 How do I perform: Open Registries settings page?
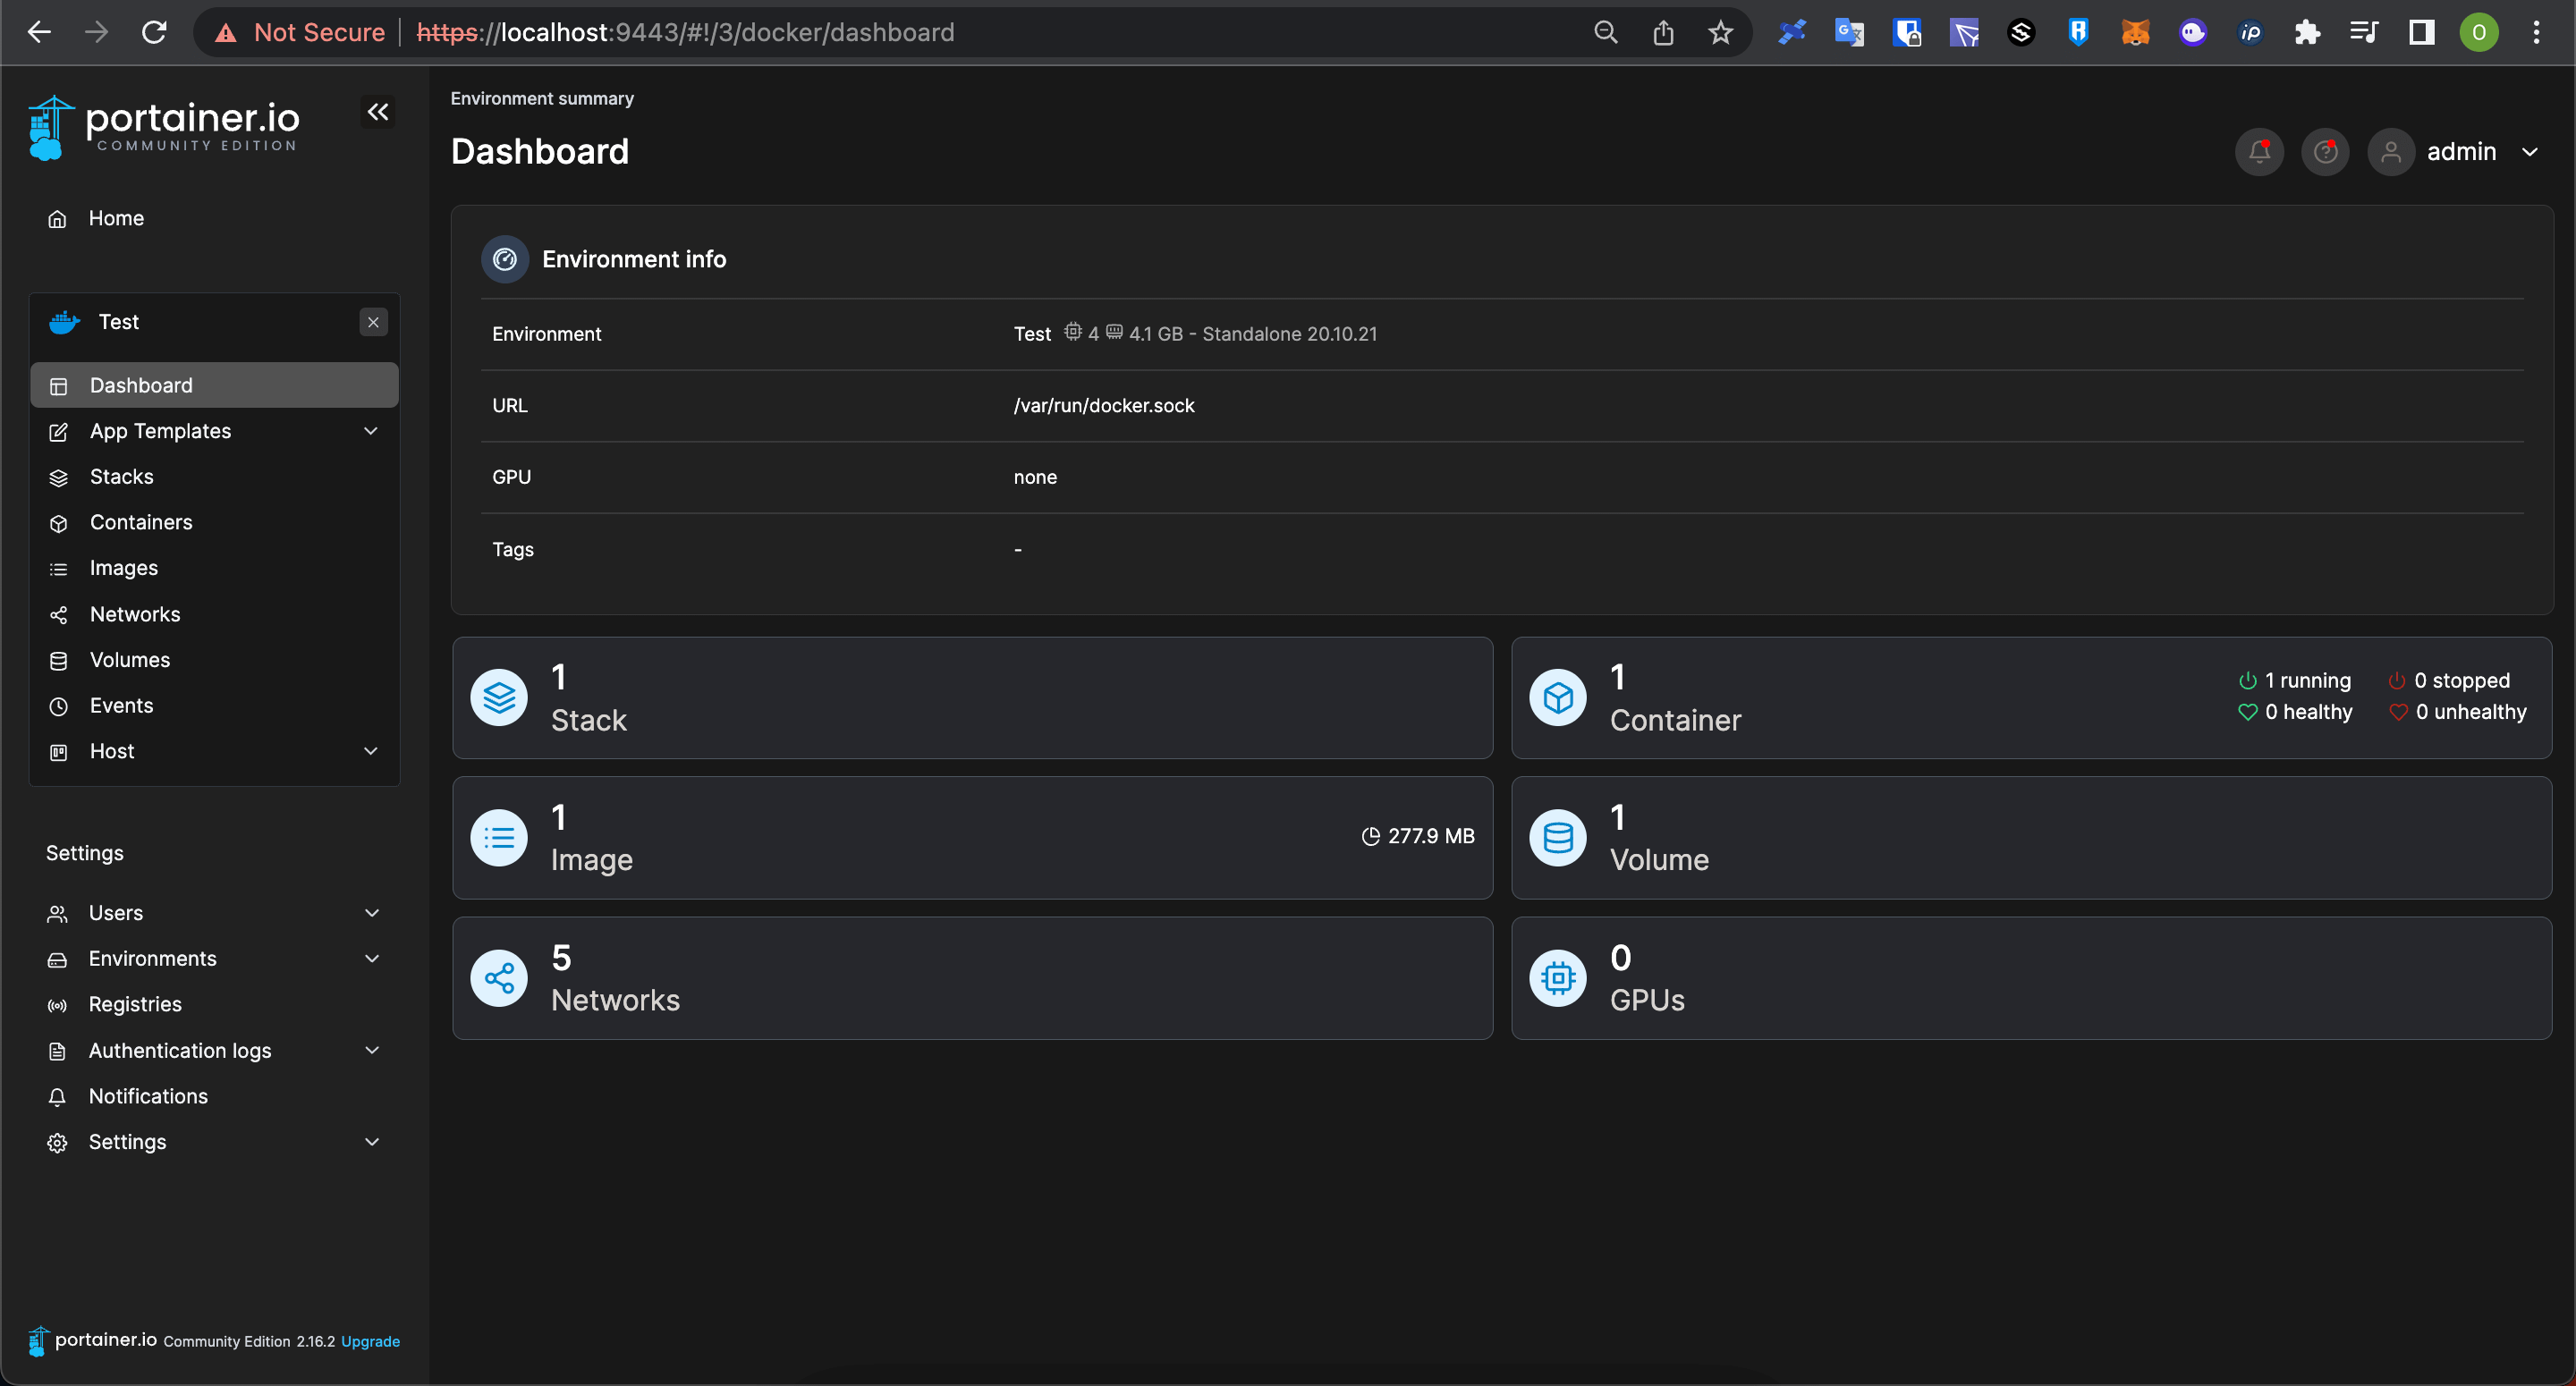pyautogui.click(x=135, y=1004)
